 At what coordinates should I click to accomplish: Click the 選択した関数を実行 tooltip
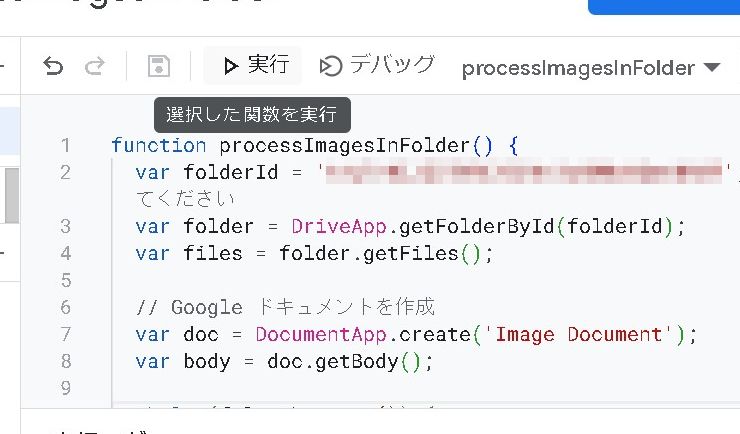(252, 114)
